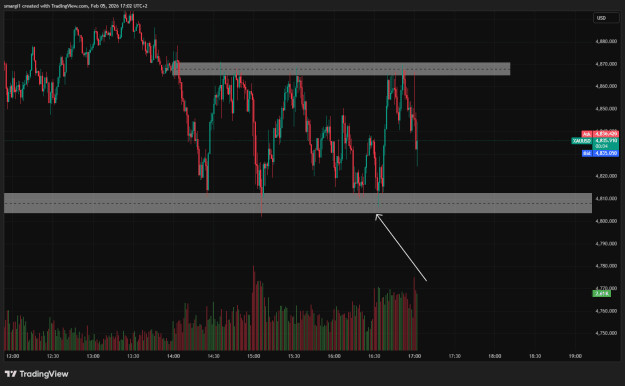
Task: Click the 17:30 time axis label
Action: pos(455,356)
